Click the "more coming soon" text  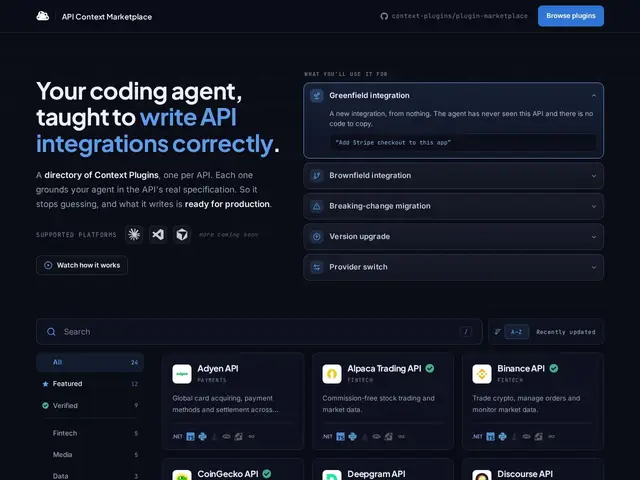coord(229,235)
